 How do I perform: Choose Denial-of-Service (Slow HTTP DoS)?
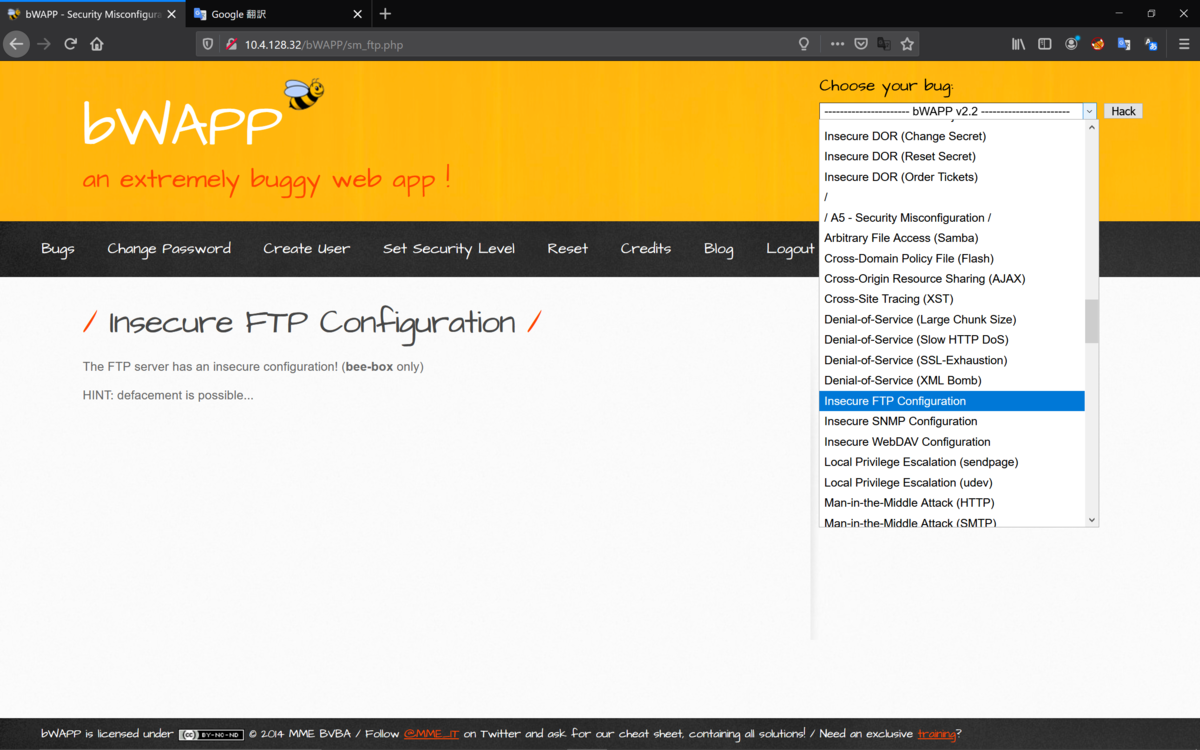click(952, 340)
